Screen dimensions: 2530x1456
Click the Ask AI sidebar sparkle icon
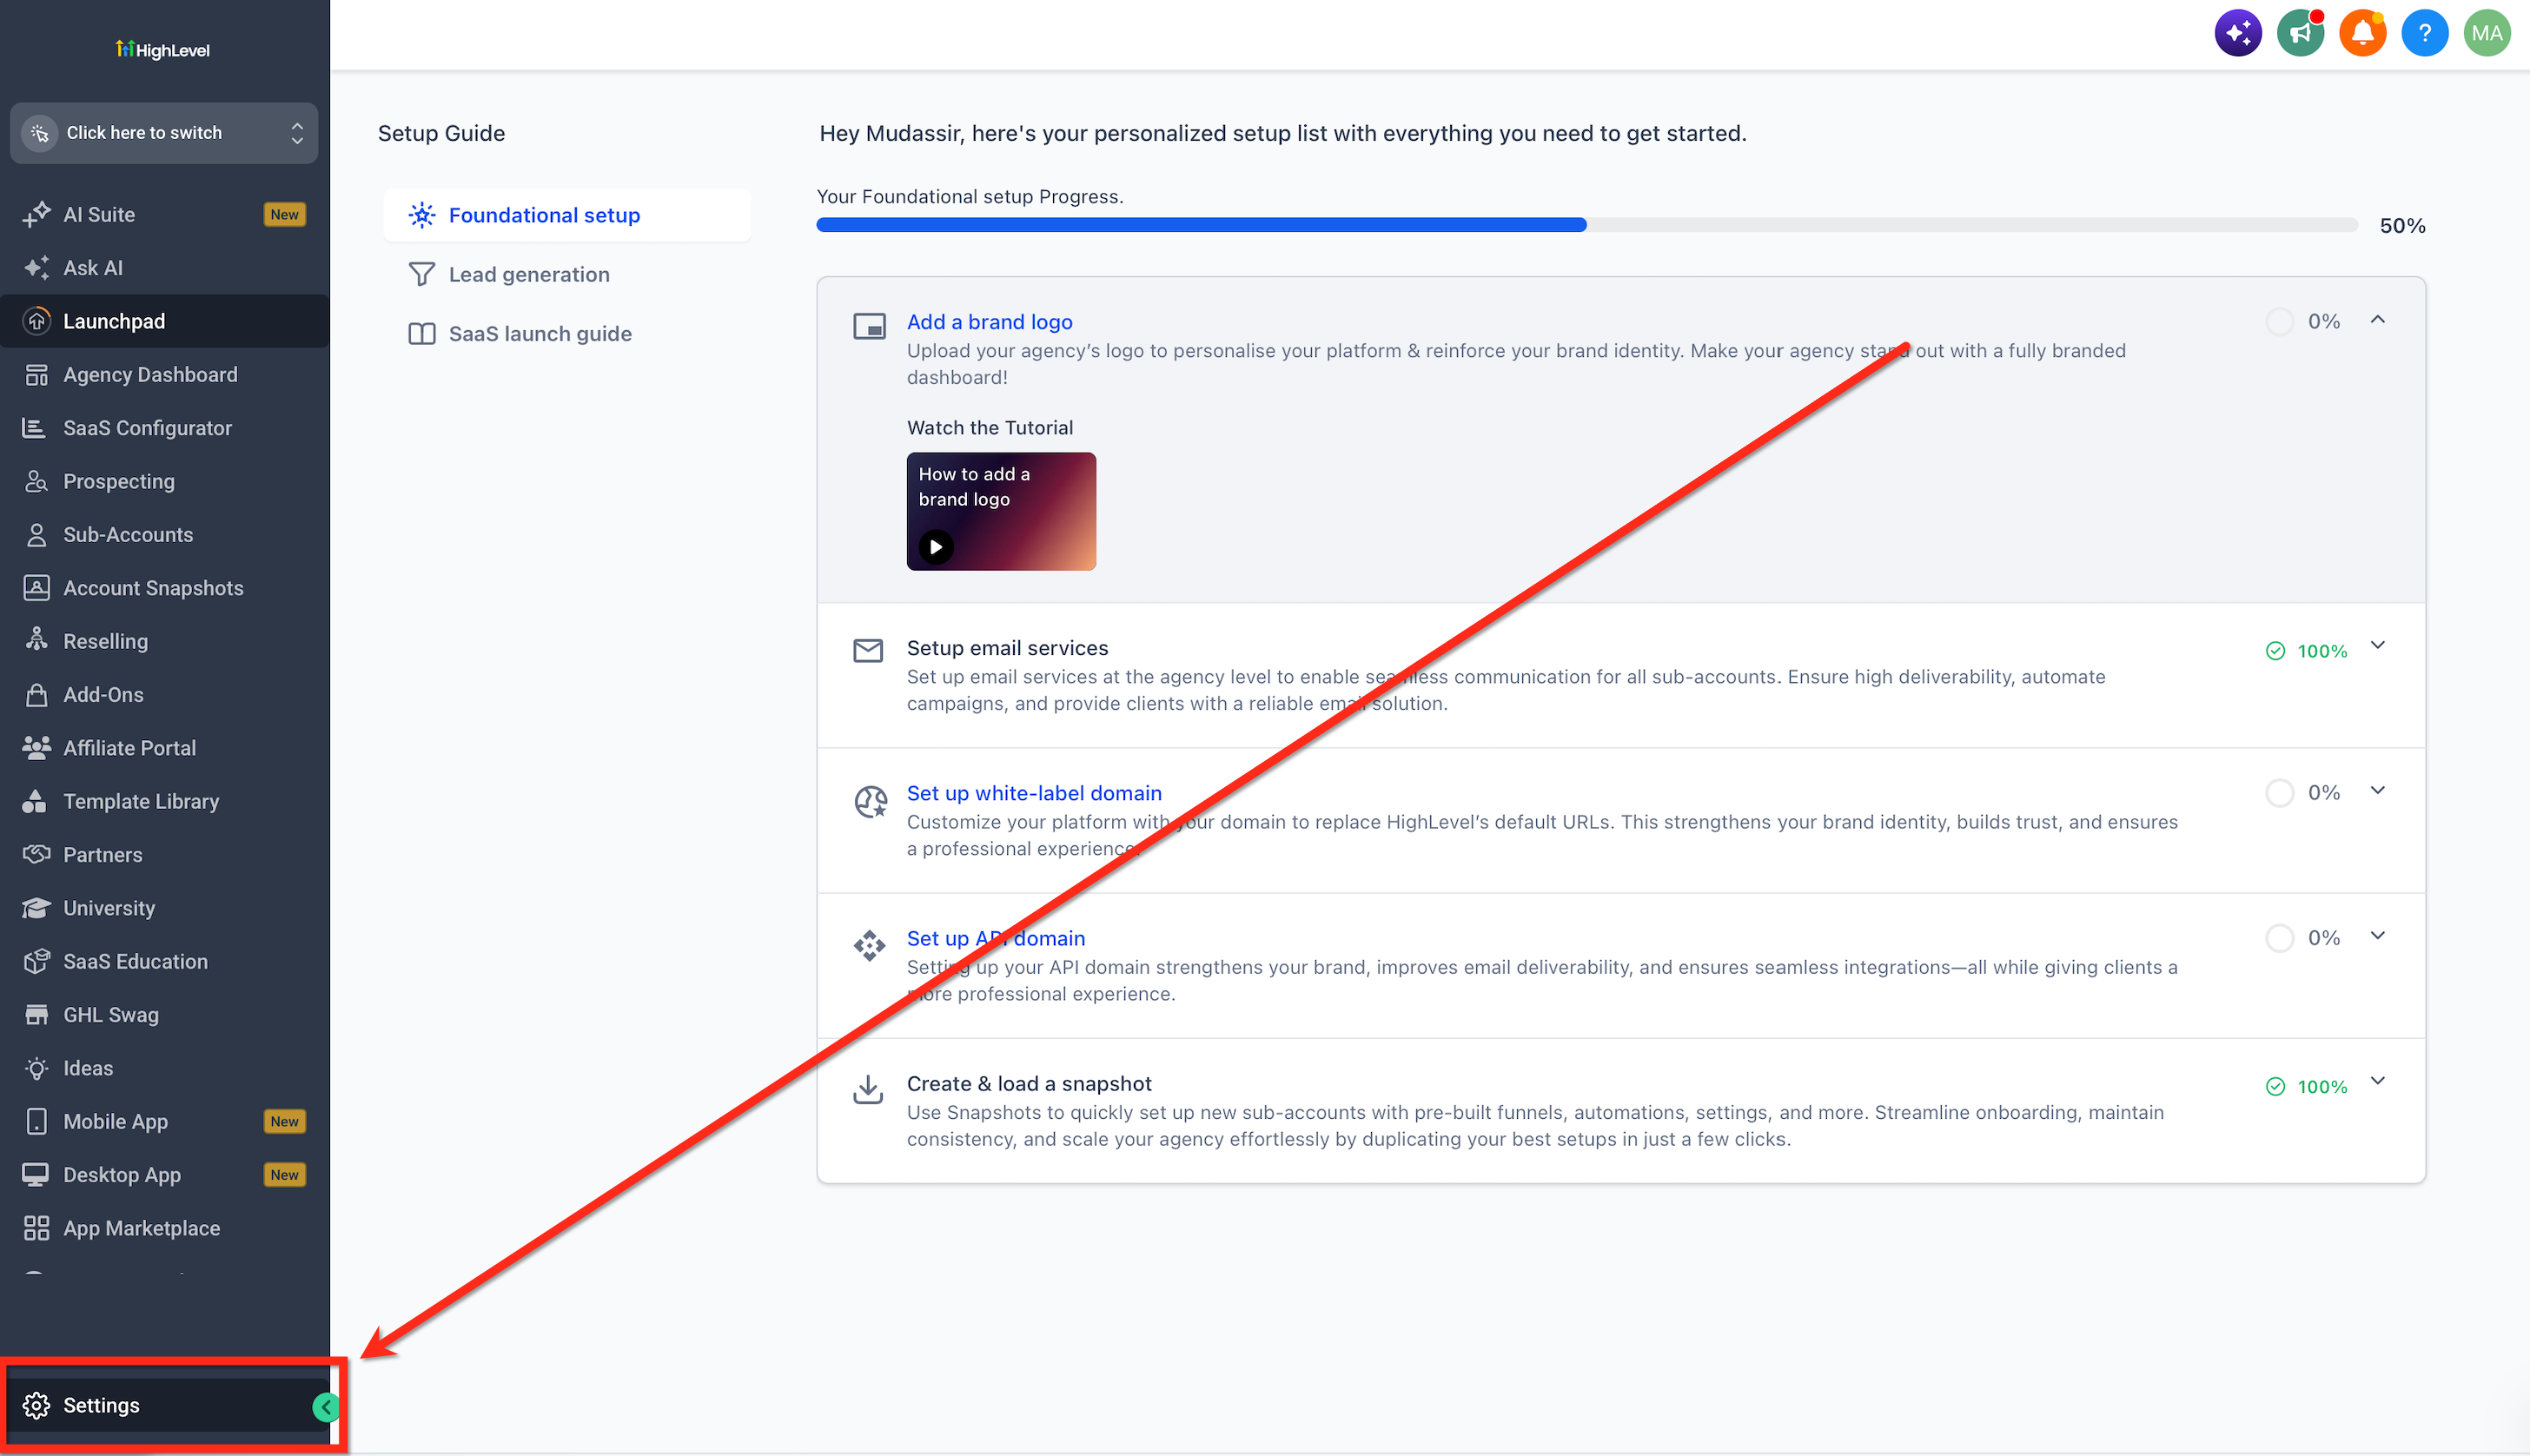36,268
